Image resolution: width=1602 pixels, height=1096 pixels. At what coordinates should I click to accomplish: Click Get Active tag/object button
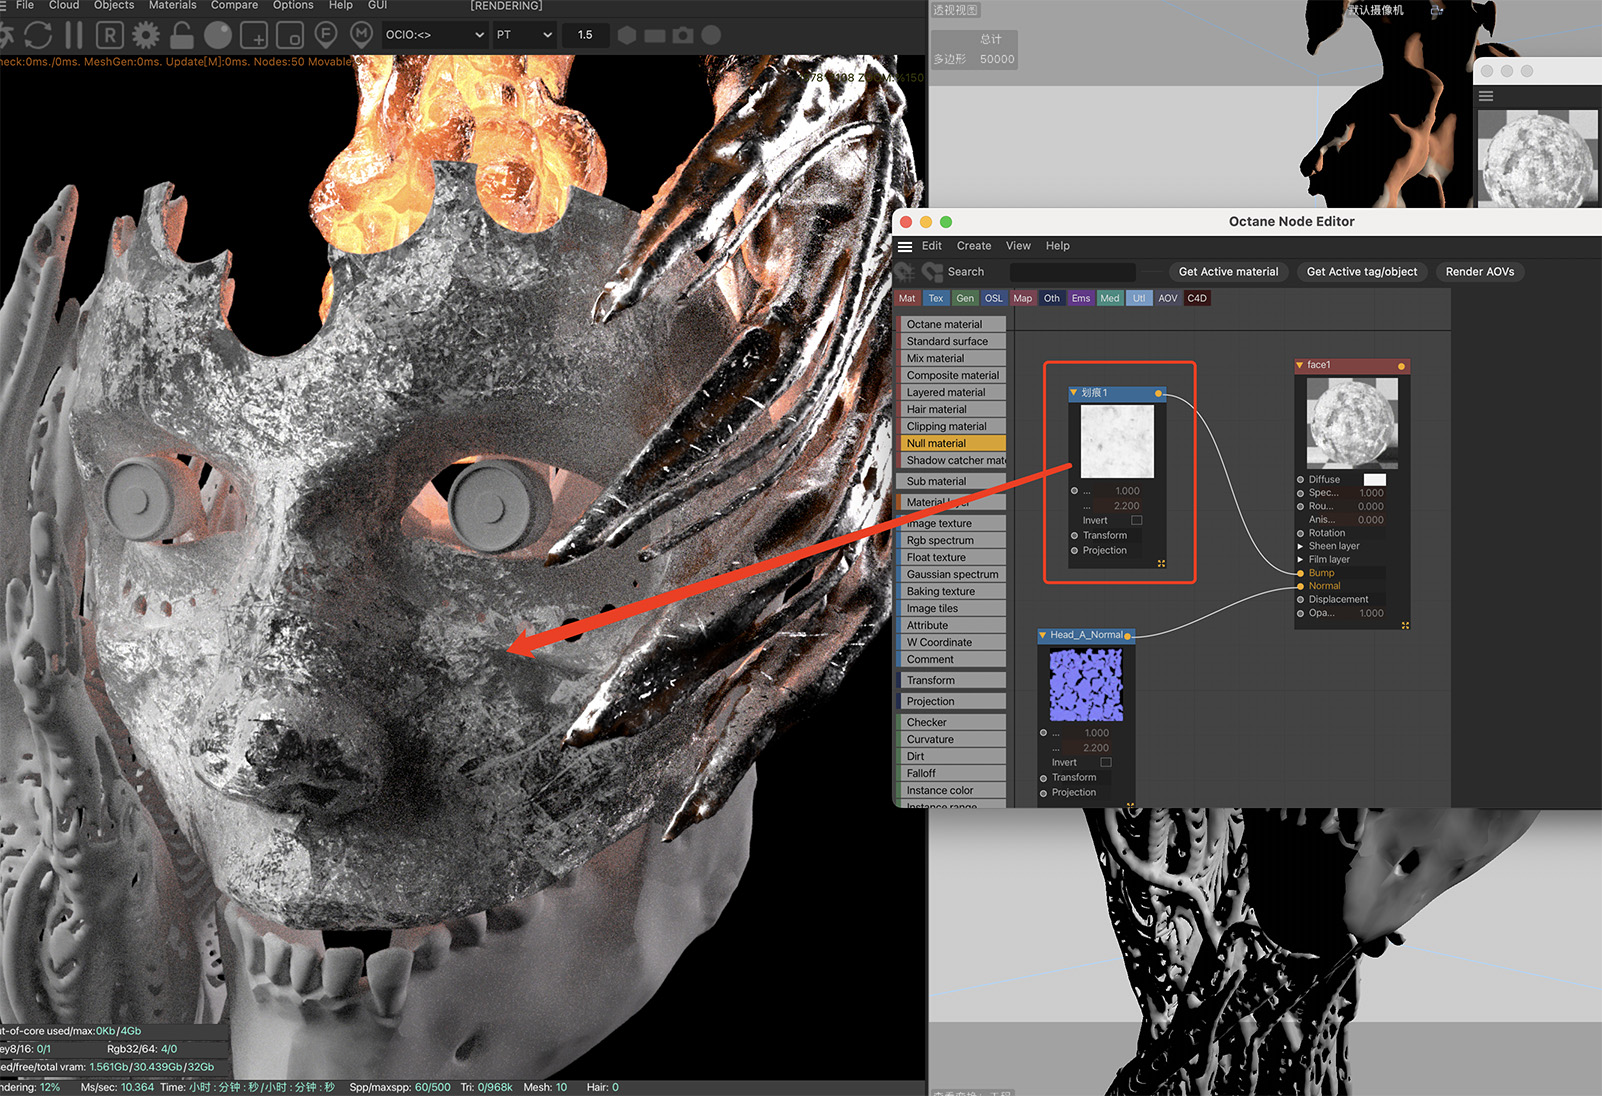(x=1362, y=272)
